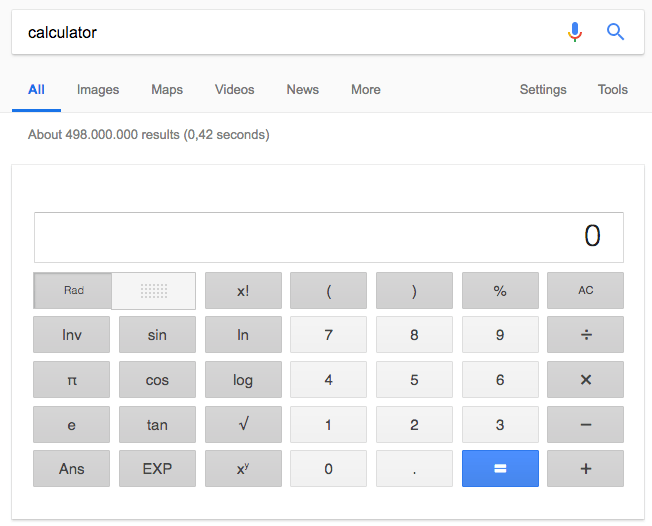Image resolution: width=652 pixels, height=526 pixels.
Task: Click the blue magnifier search icon
Action: [x=616, y=32]
